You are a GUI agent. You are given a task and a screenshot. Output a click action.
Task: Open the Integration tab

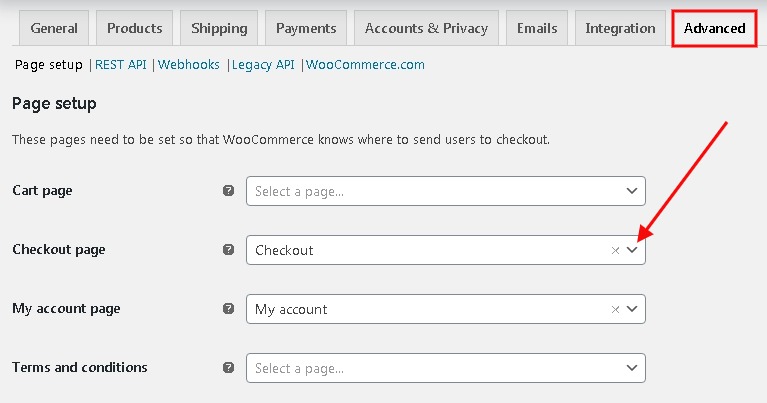pos(620,28)
